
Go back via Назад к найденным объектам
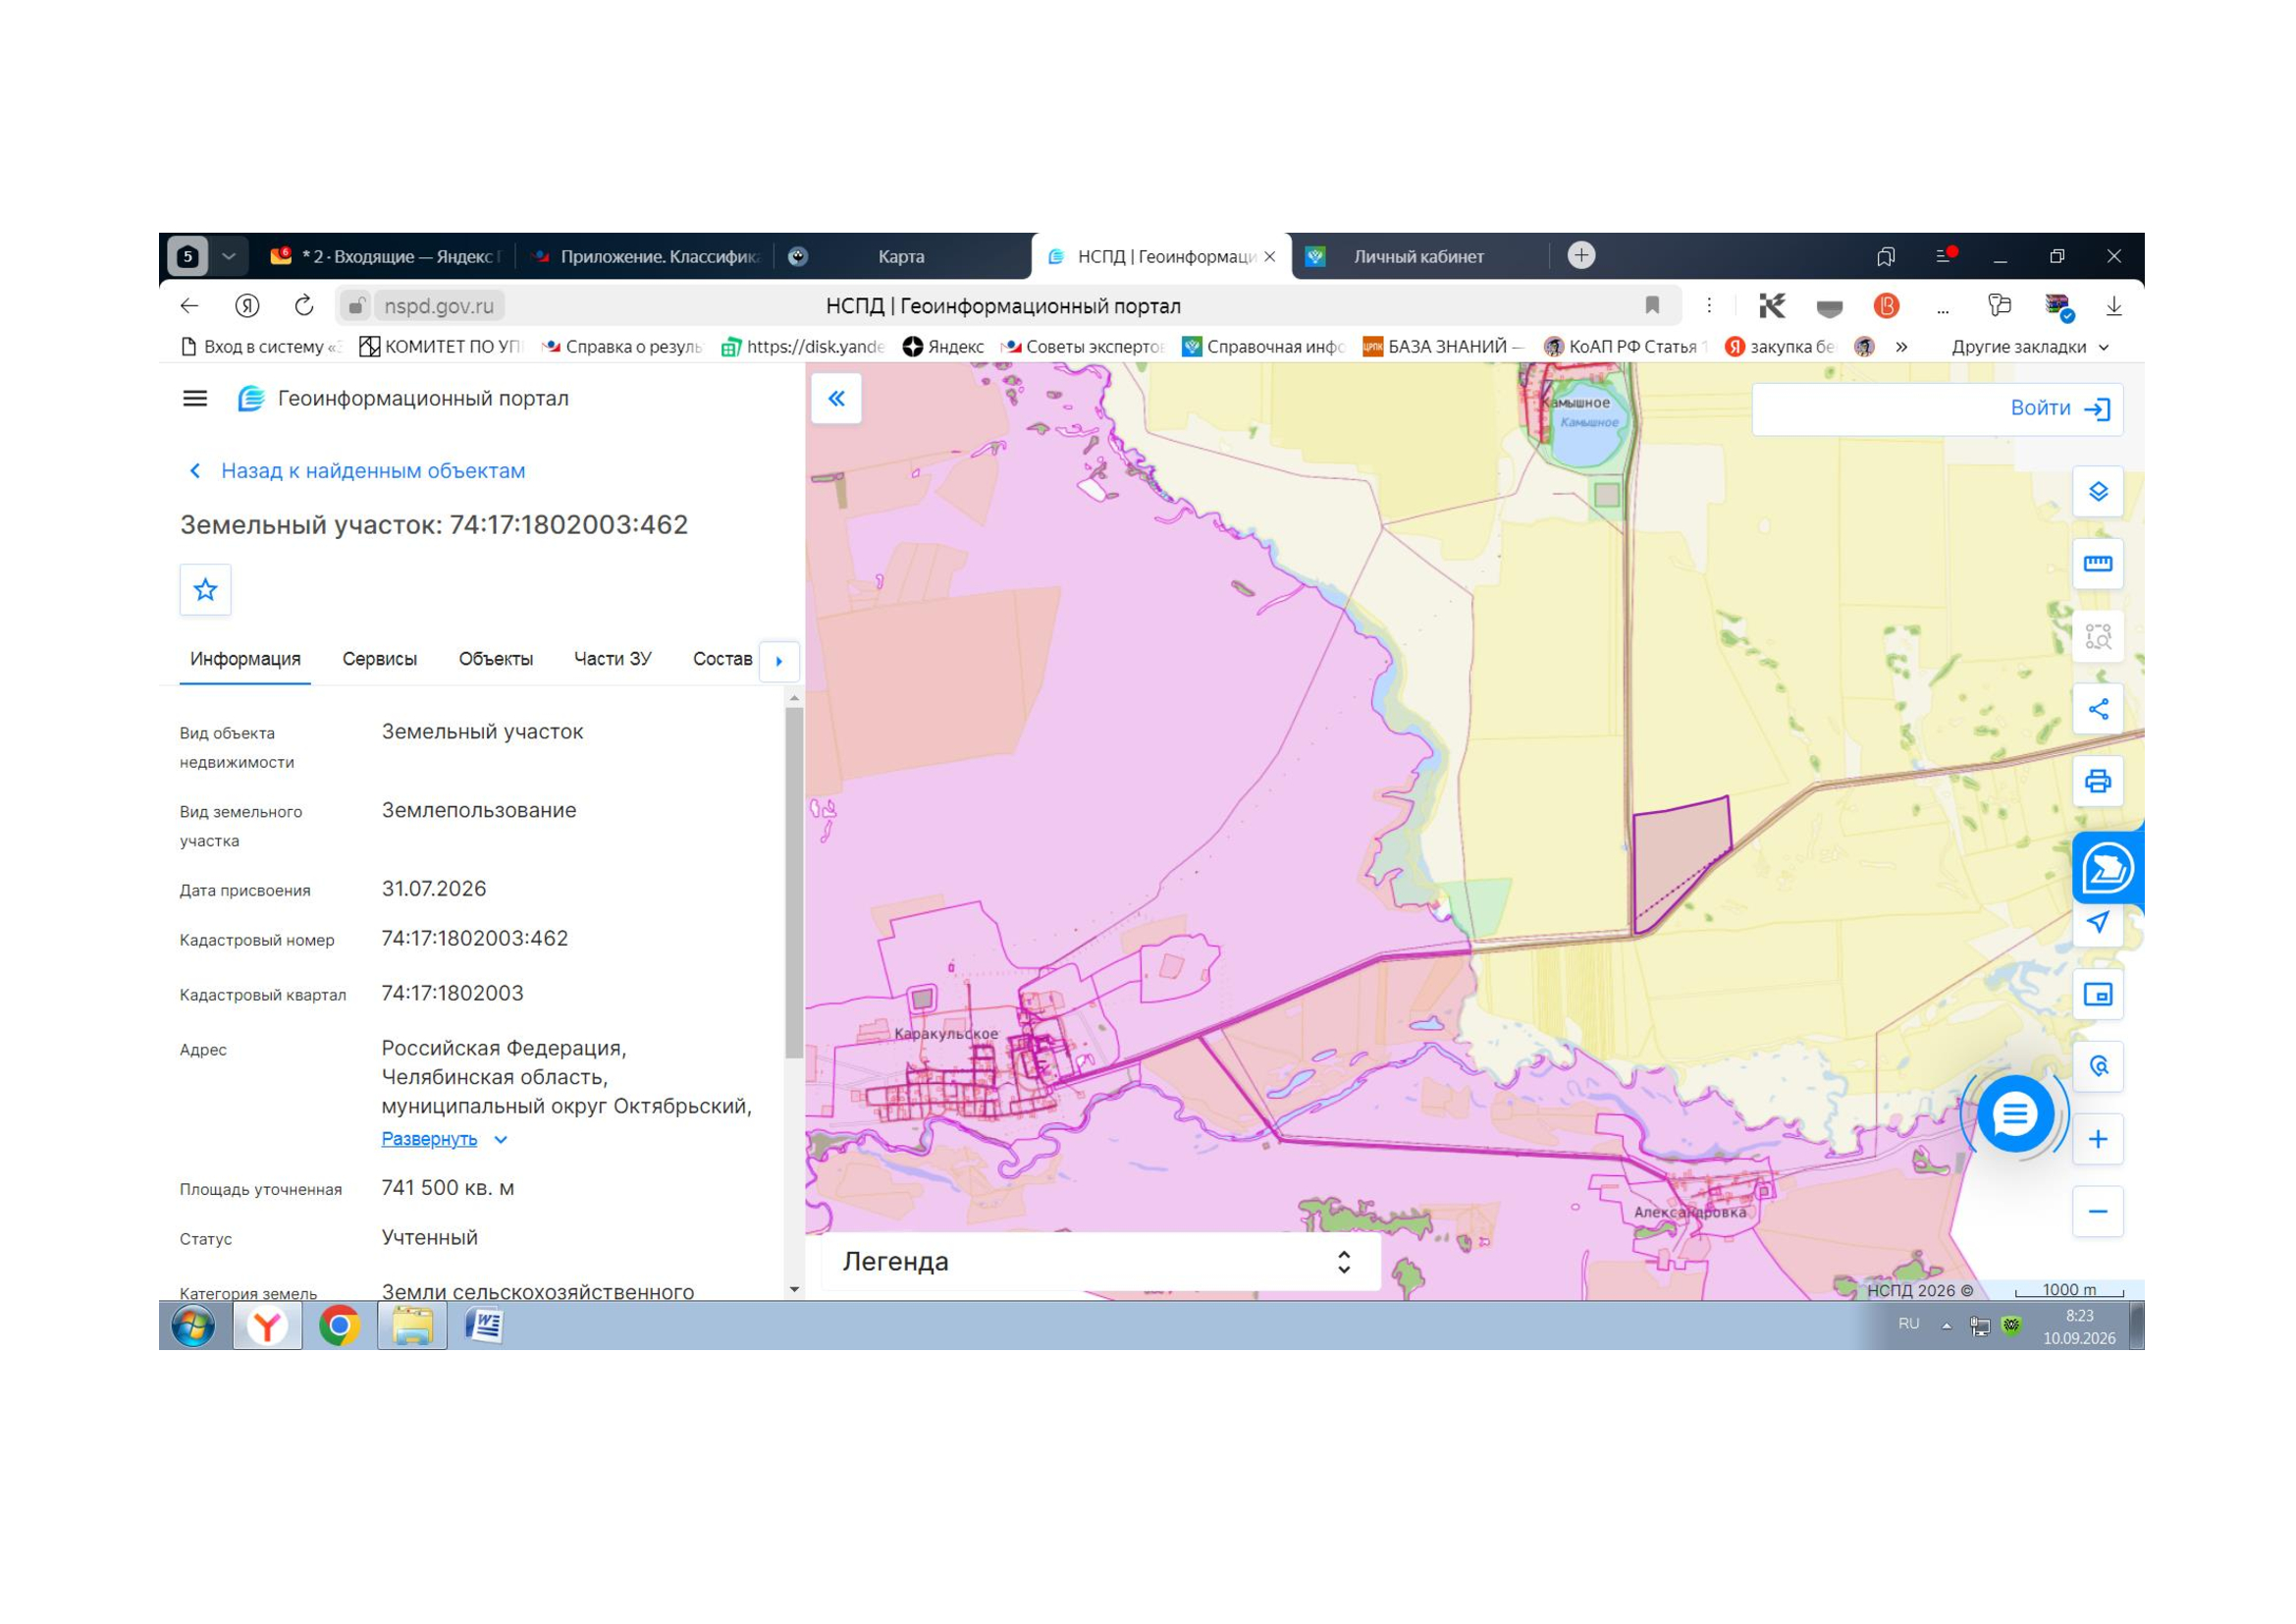357,471
